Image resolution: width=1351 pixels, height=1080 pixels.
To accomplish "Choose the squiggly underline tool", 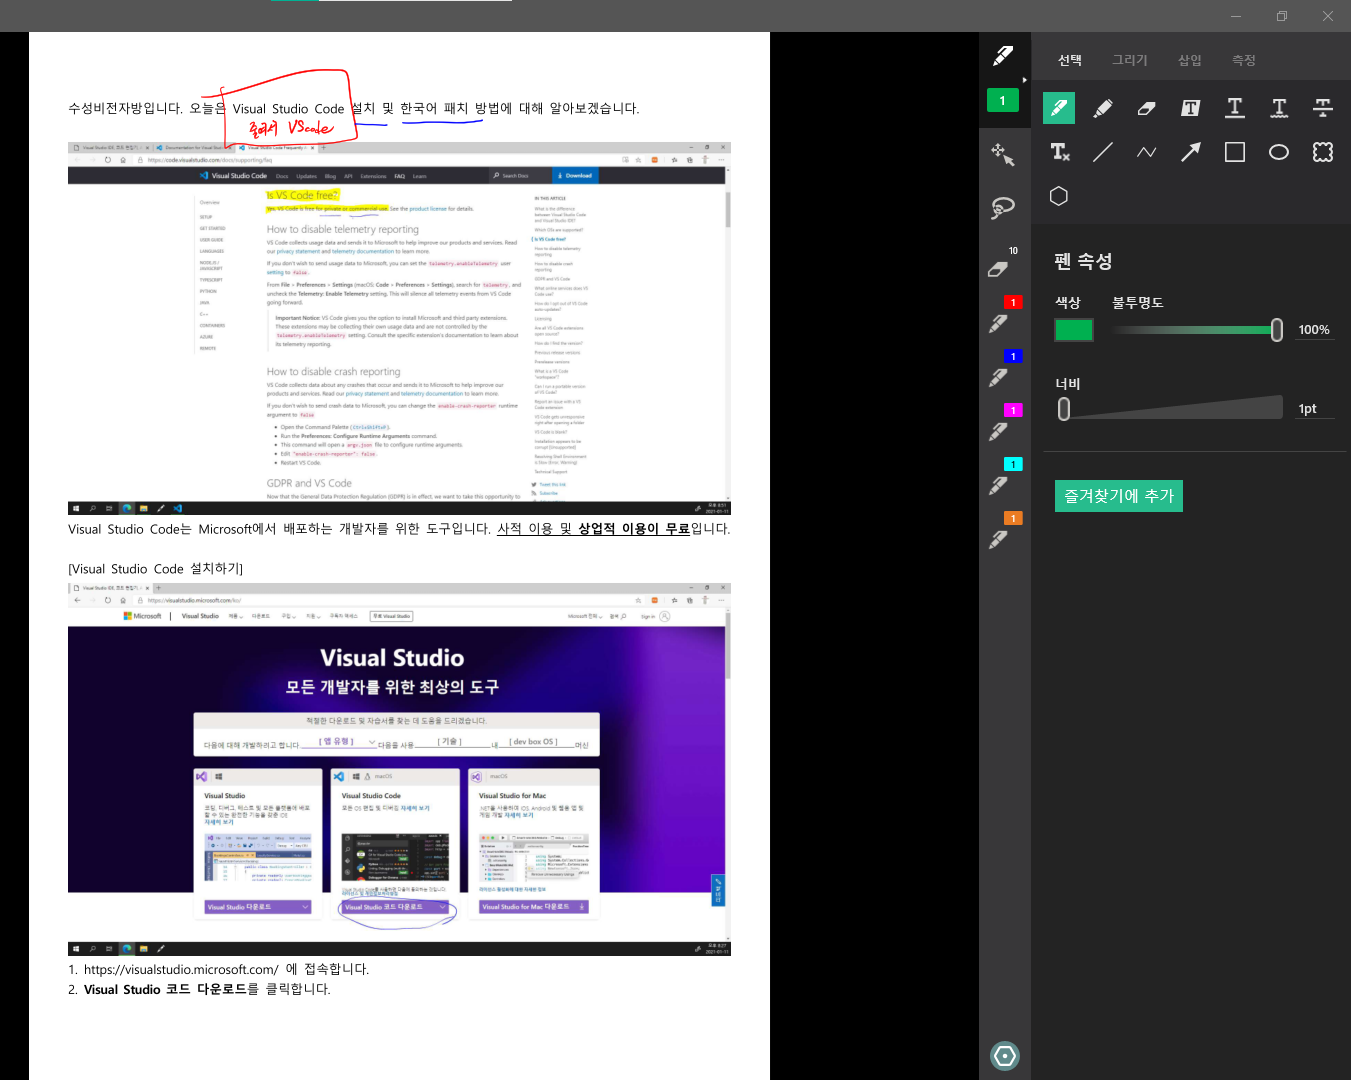I will click(x=1279, y=108).
